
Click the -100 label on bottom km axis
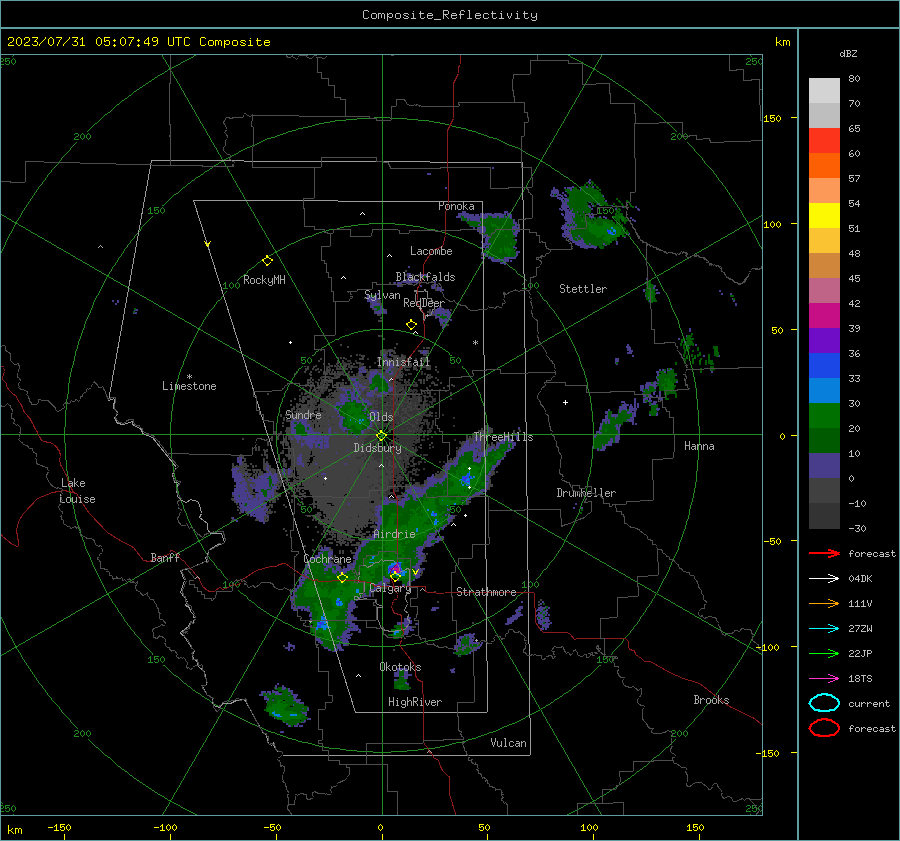click(x=165, y=827)
